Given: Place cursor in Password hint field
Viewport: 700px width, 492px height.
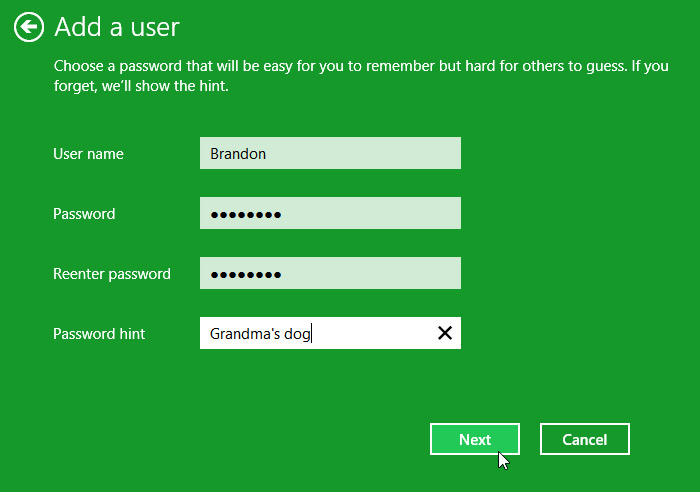Looking at the screenshot, I should point(370,333).
